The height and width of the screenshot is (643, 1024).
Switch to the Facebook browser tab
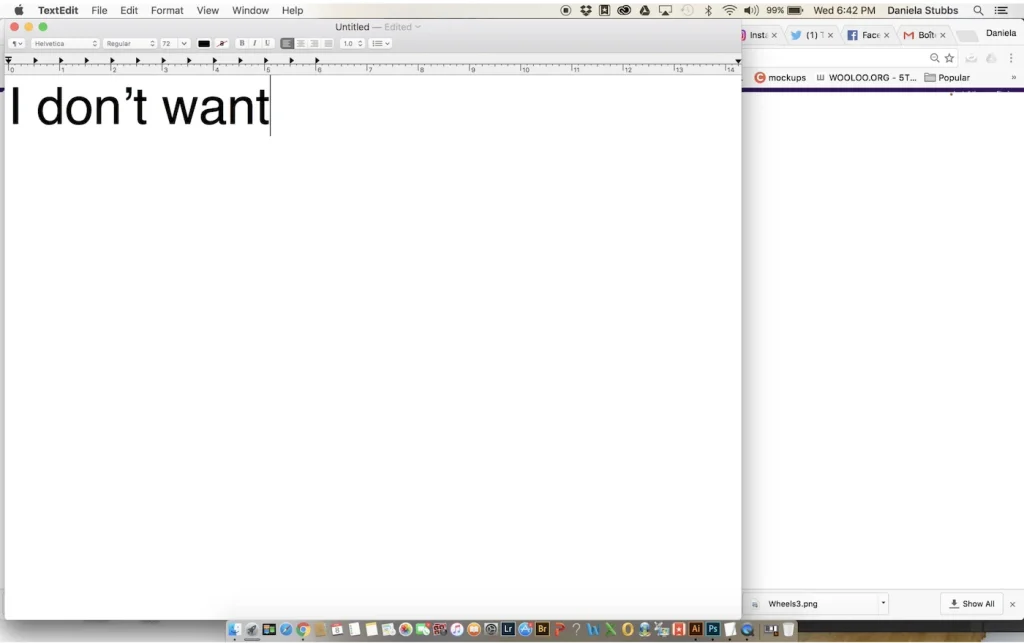tap(864, 35)
